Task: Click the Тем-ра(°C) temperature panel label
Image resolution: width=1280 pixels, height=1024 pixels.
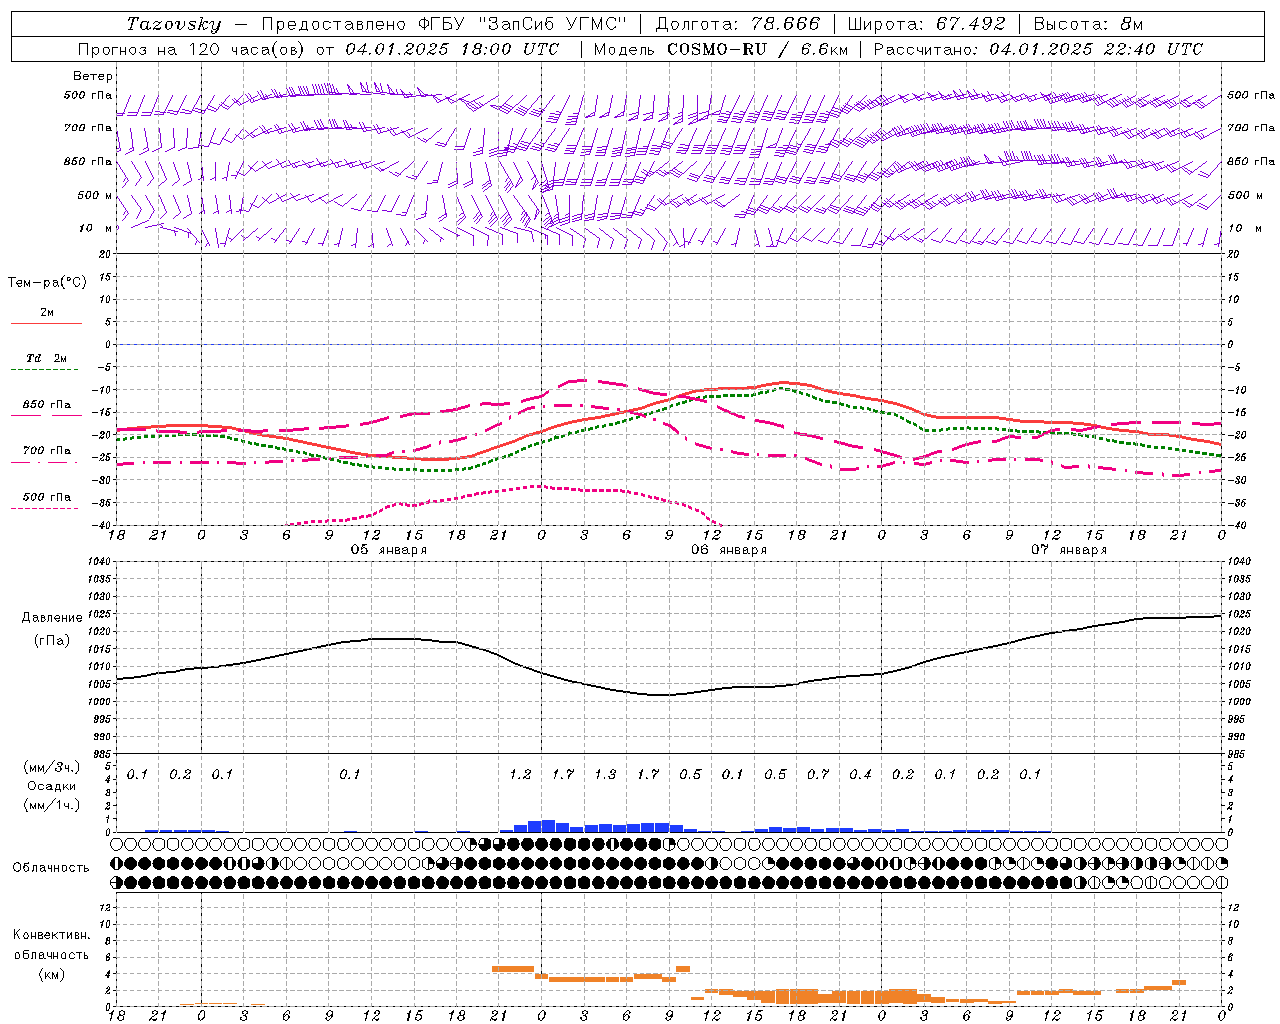Action: click(x=47, y=283)
